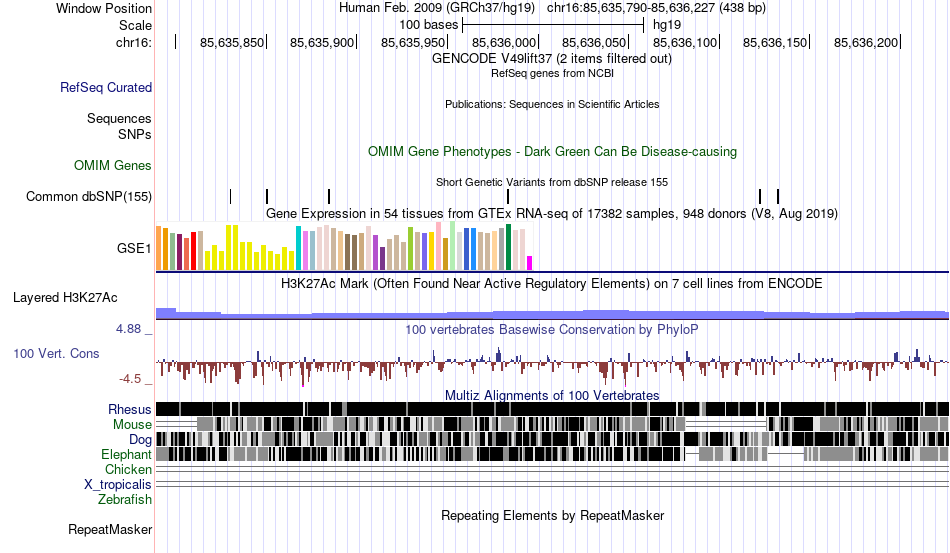
Task: Click the Rhesus alignment row
Action: point(552,409)
